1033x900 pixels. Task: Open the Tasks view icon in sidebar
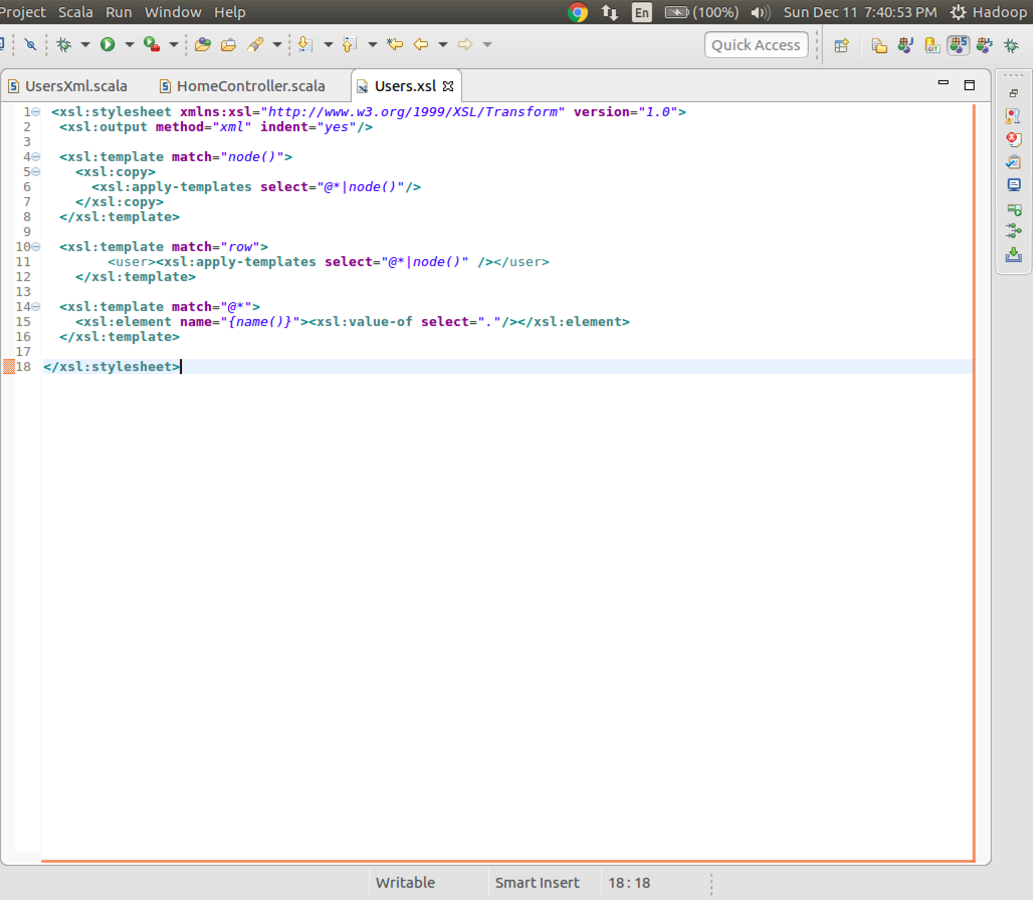[x=1013, y=162]
